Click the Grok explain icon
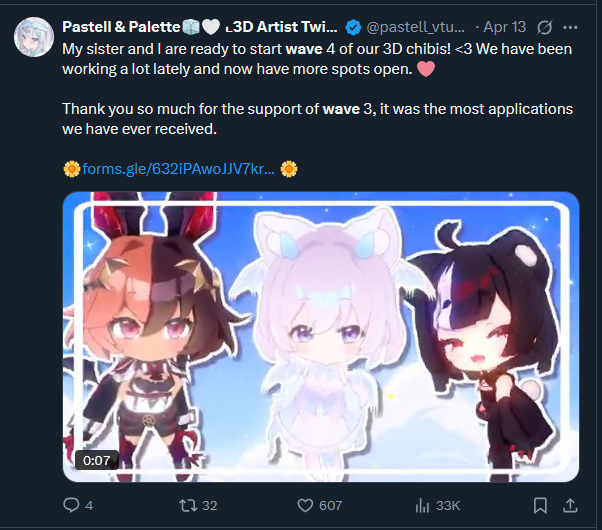The image size is (602, 530). [544, 27]
